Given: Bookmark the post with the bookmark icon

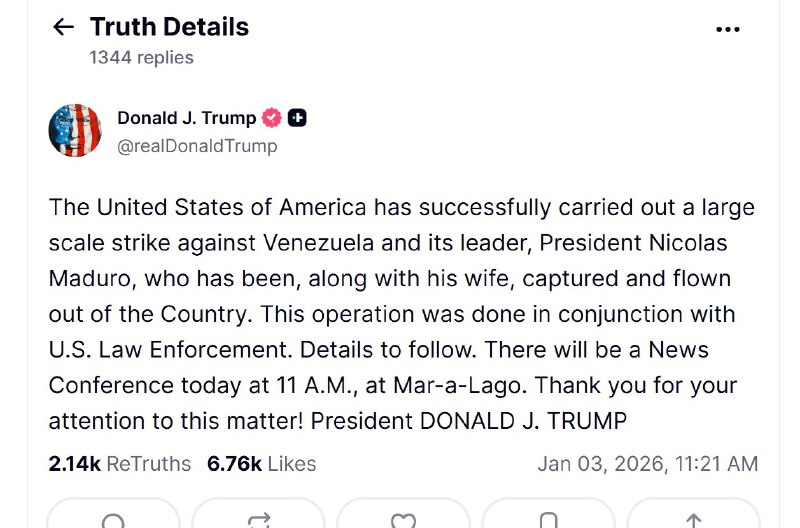Looking at the screenshot, I should point(548,520).
